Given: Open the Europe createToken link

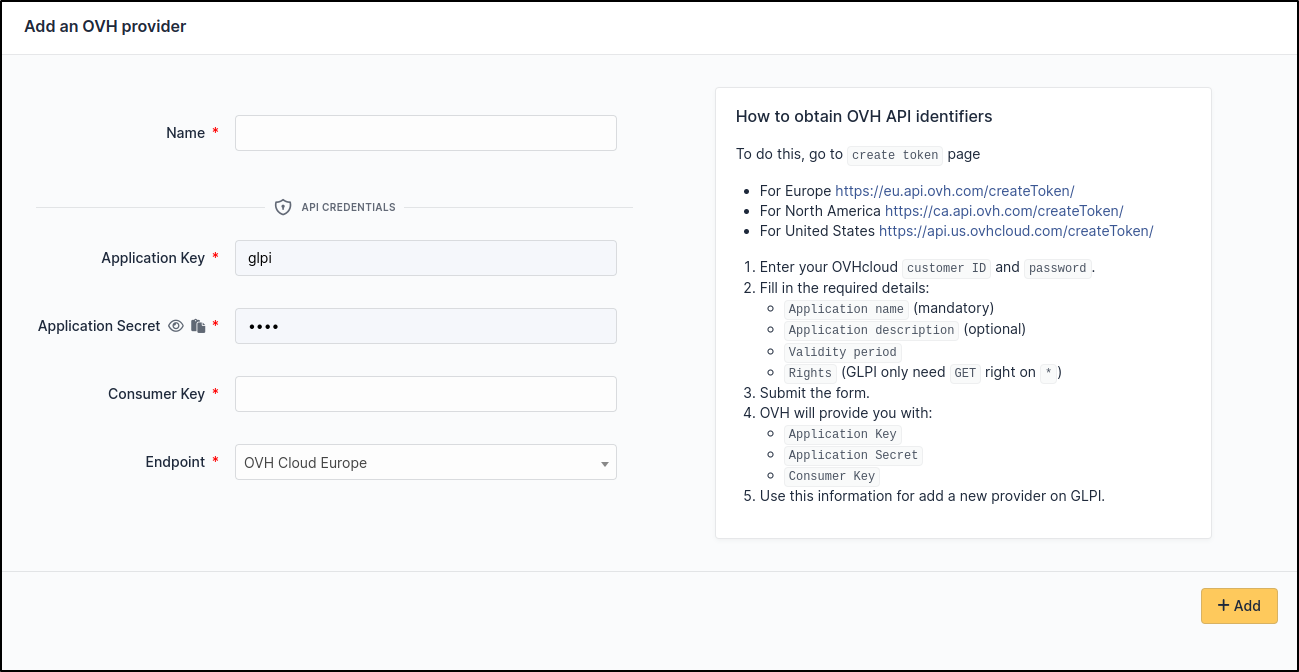Looking at the screenshot, I should point(954,190).
